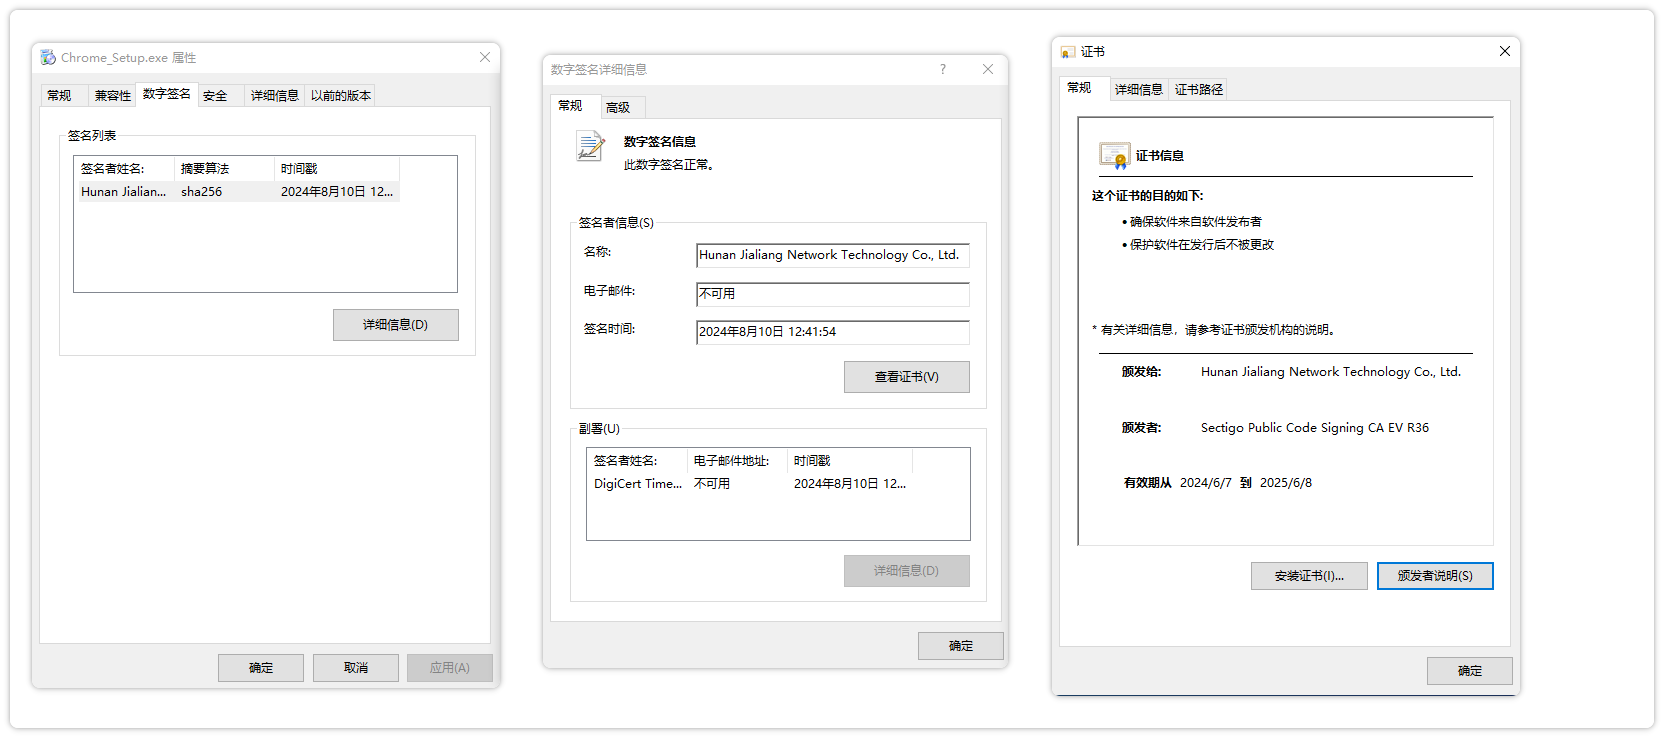This screenshot has height=738, width=1664.
Task: Open 颁发者说明(S) issuer statement
Action: [x=1434, y=576]
